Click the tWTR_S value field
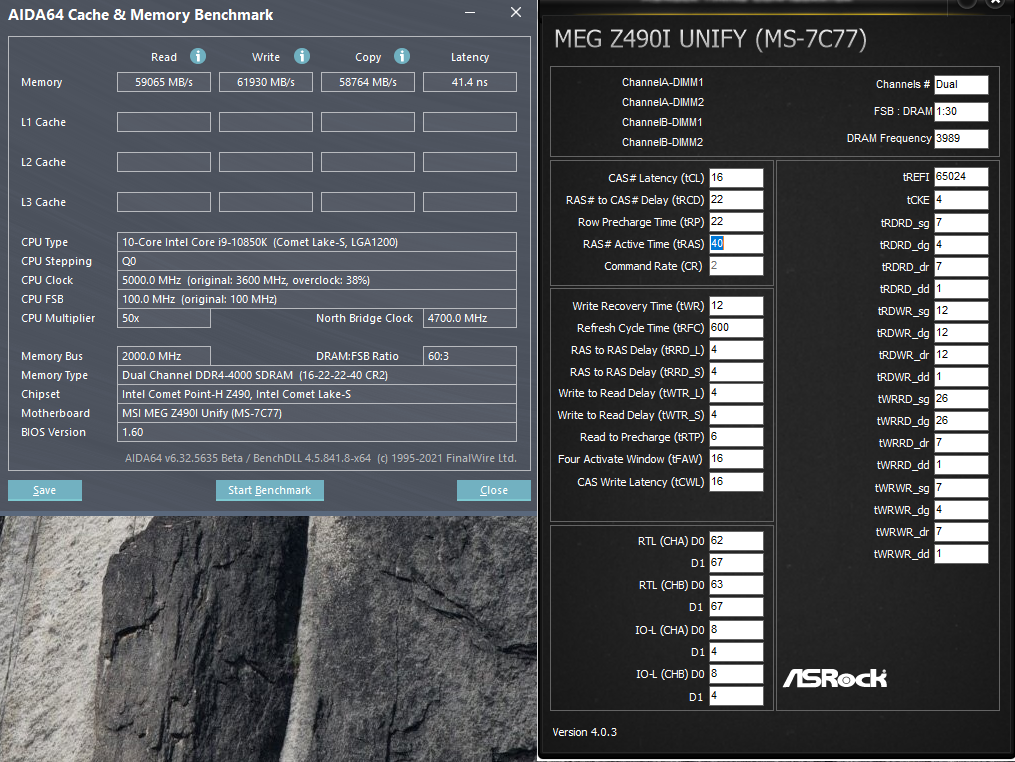The width and height of the screenshot is (1015, 762). click(x=736, y=414)
